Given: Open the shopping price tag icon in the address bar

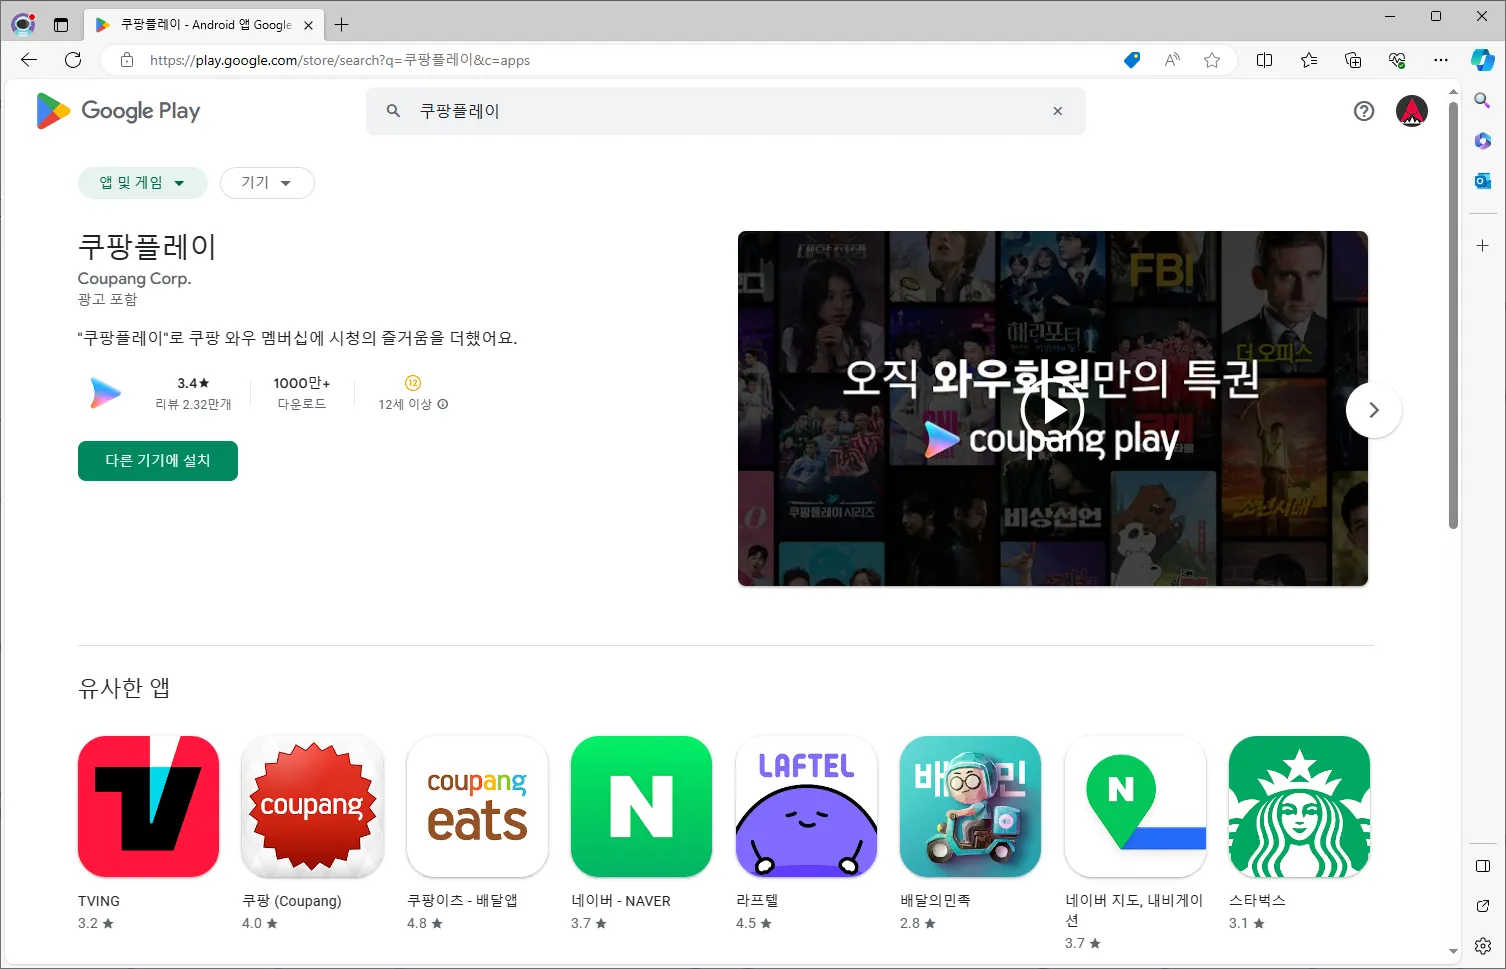Looking at the screenshot, I should 1132,60.
